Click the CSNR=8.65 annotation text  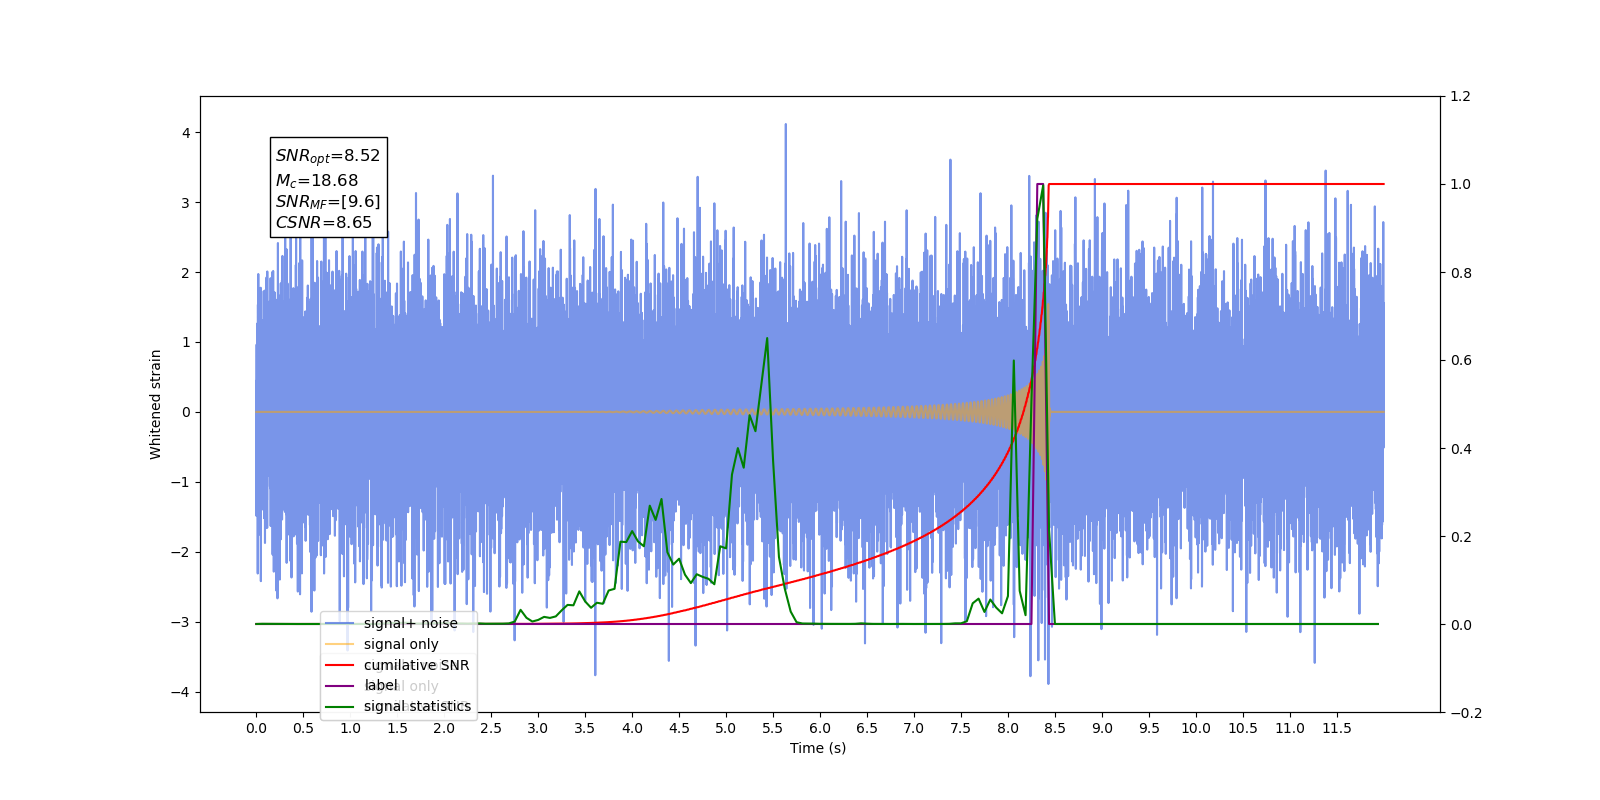(324, 223)
